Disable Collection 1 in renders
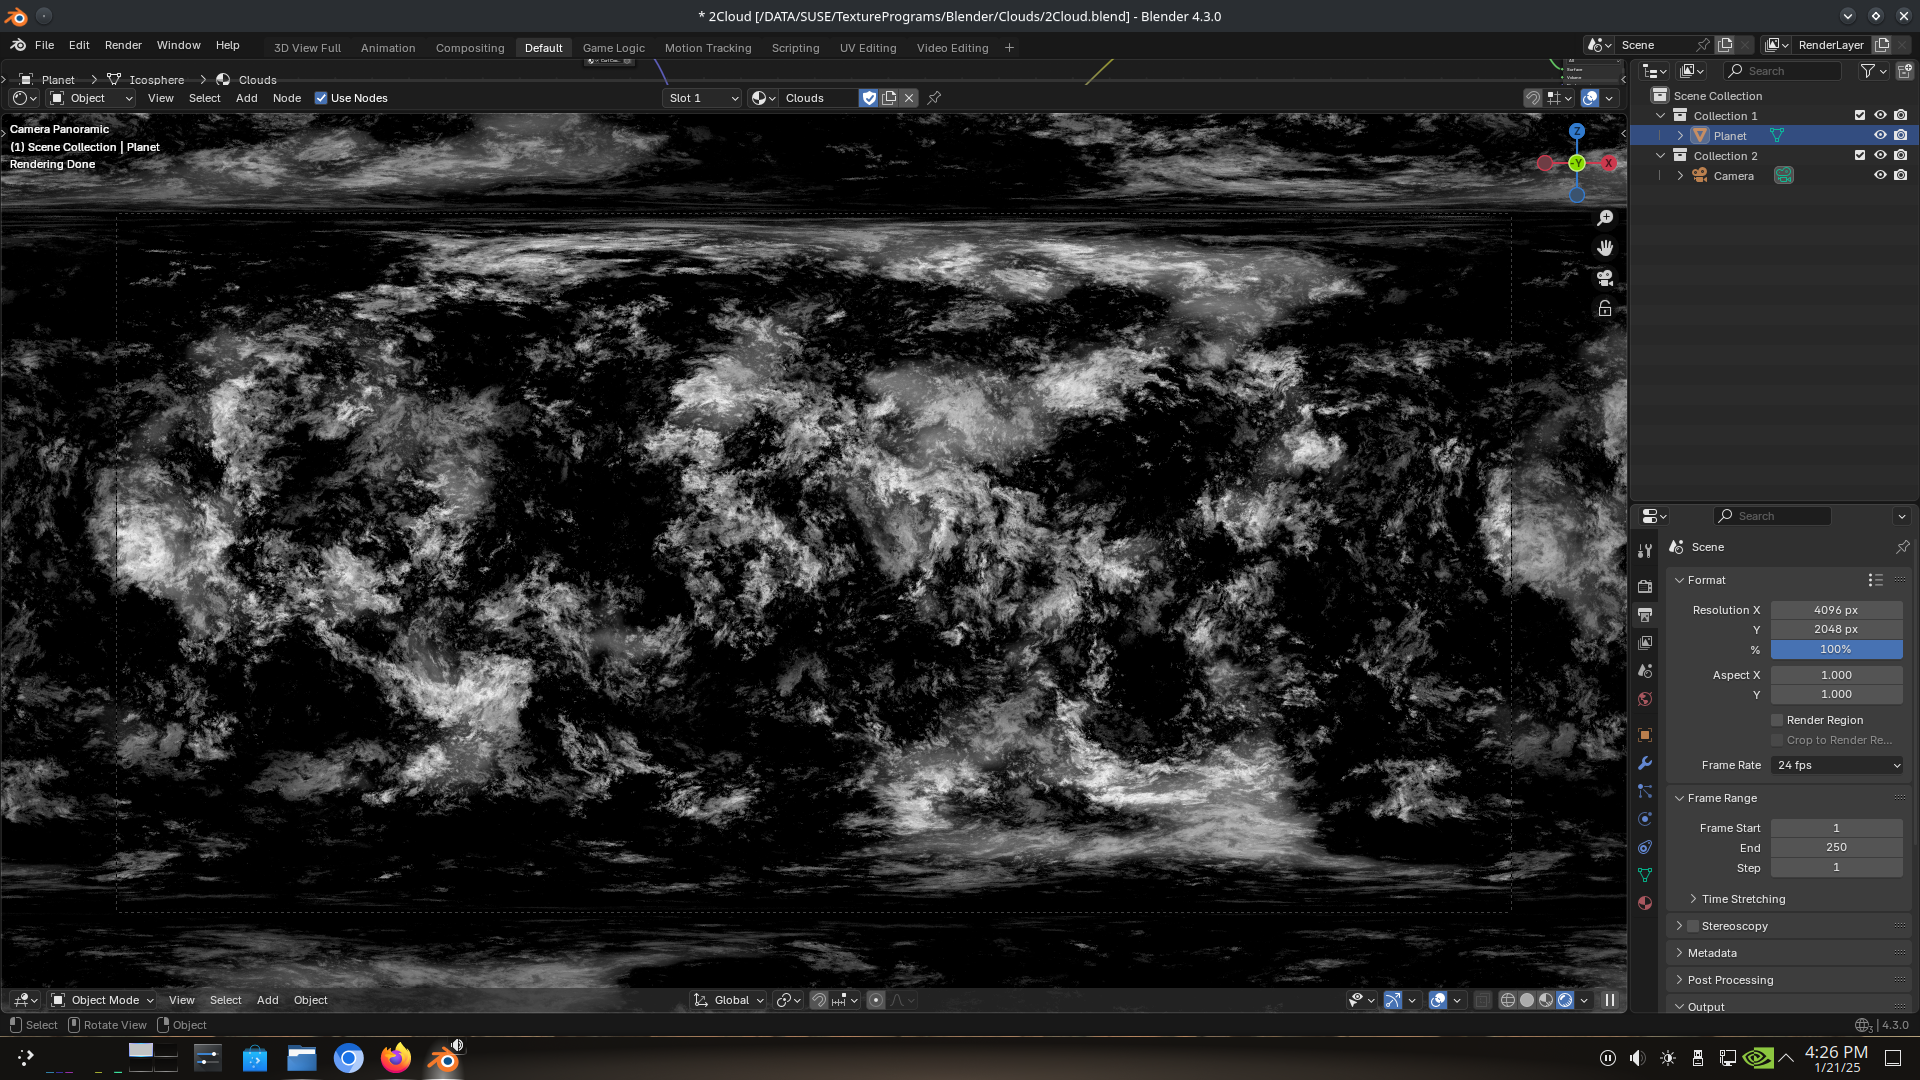The image size is (1920, 1080). (x=1901, y=115)
